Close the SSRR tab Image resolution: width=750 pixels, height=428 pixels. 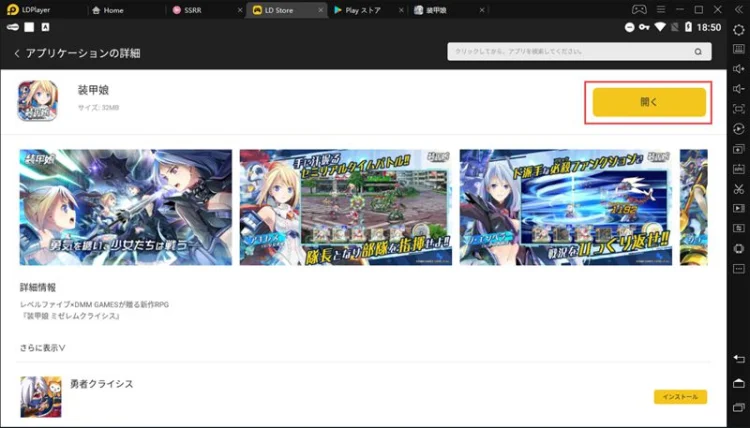click(x=240, y=10)
